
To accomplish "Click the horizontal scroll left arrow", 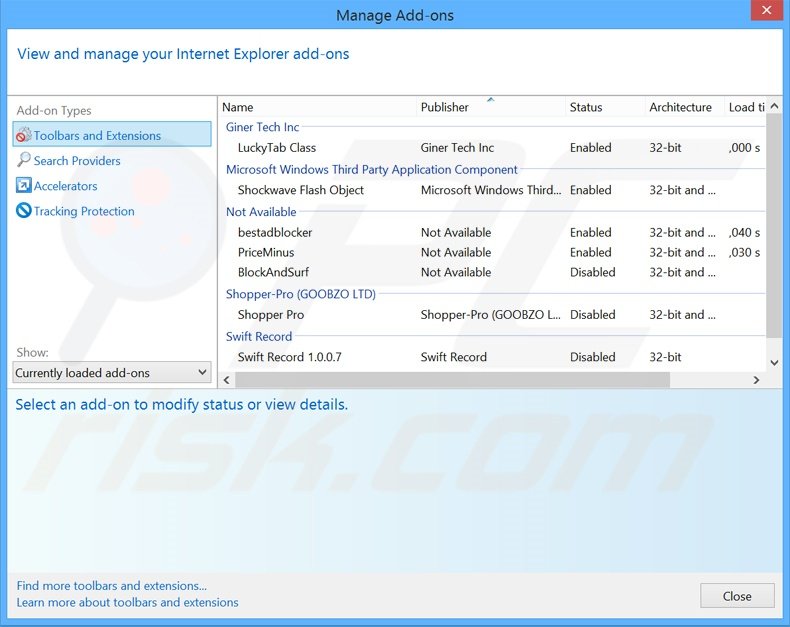I will tap(227, 380).
